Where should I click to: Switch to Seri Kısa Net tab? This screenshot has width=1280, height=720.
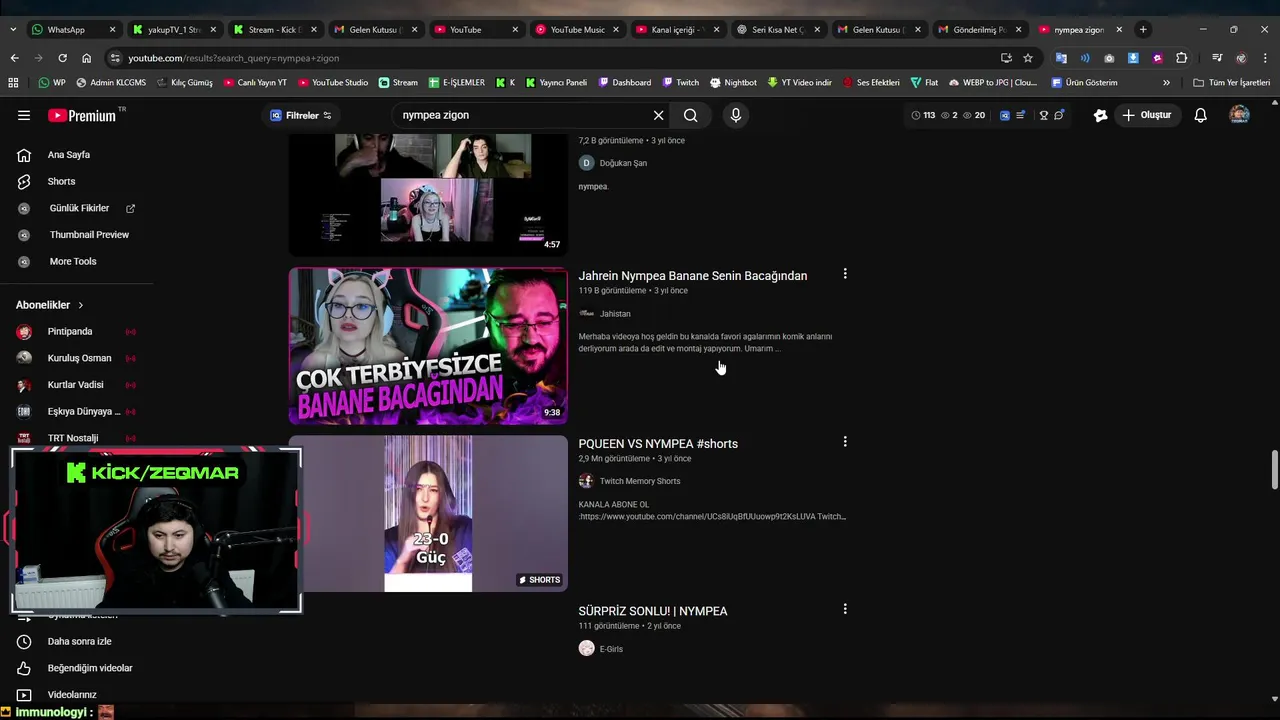(778, 30)
